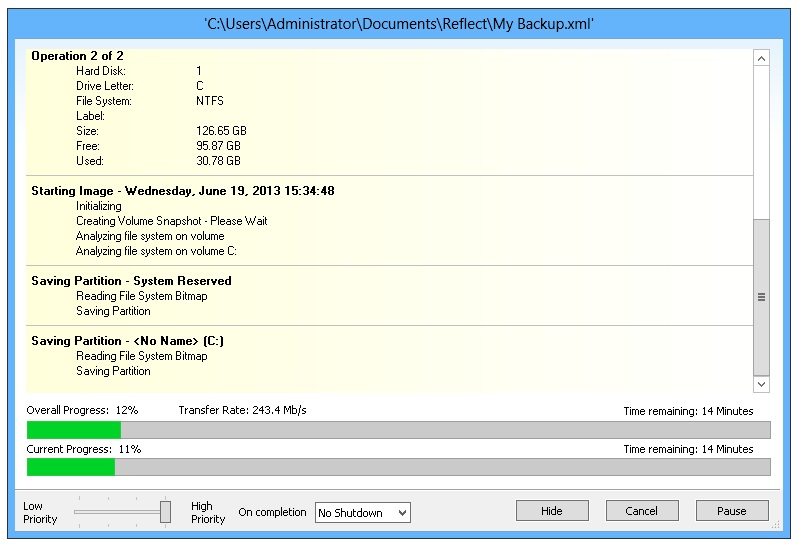Click the 'Current Progress: 11%' label
This screenshot has width=798, height=546.
[83, 449]
